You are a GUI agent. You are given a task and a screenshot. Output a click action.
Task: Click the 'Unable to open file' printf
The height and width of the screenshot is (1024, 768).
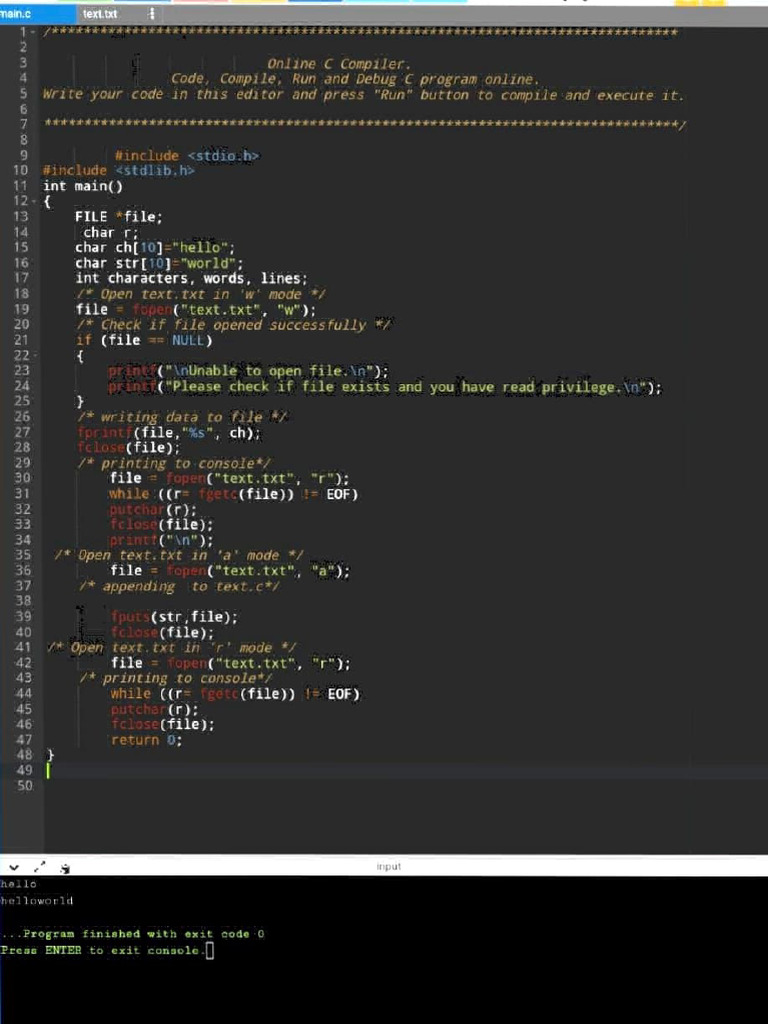pos(248,371)
